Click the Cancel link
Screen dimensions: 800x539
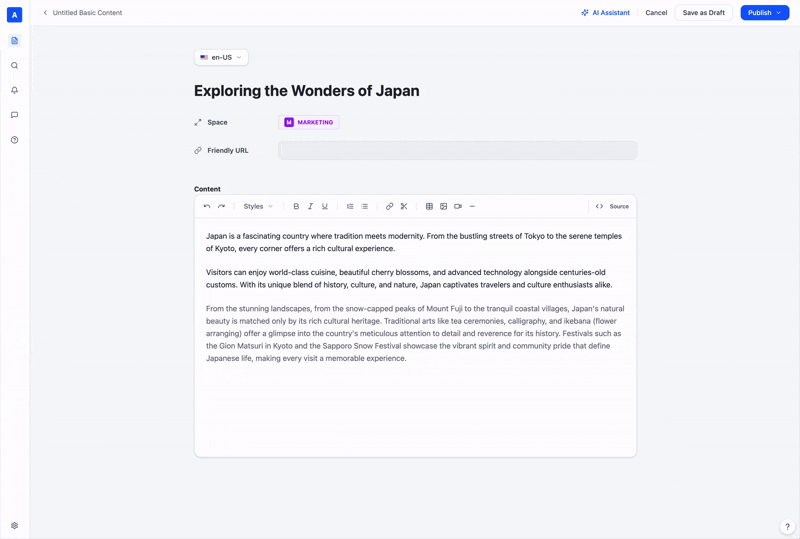point(656,13)
